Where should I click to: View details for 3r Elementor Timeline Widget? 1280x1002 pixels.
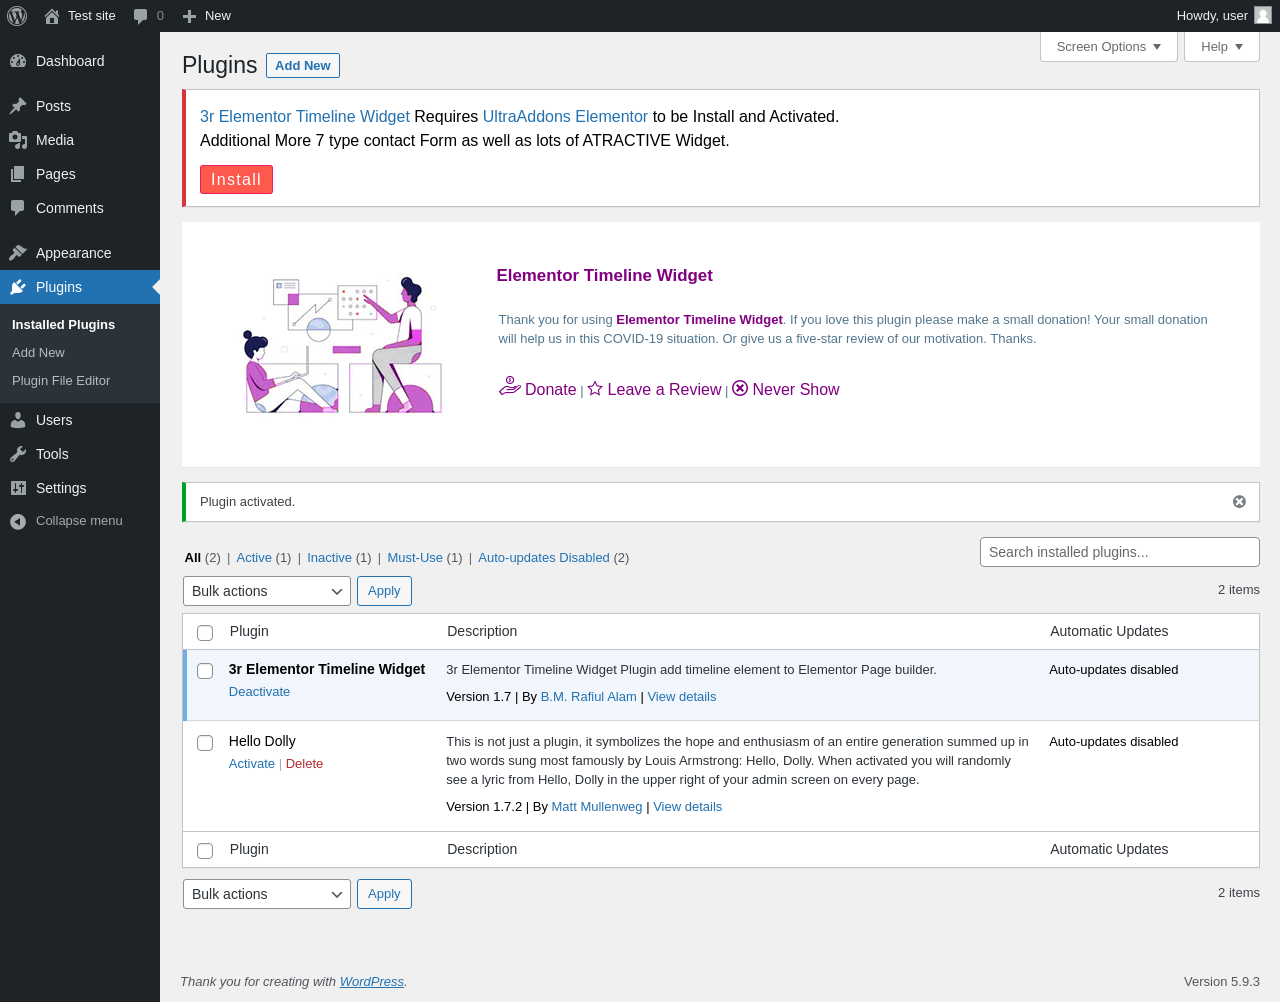682,697
